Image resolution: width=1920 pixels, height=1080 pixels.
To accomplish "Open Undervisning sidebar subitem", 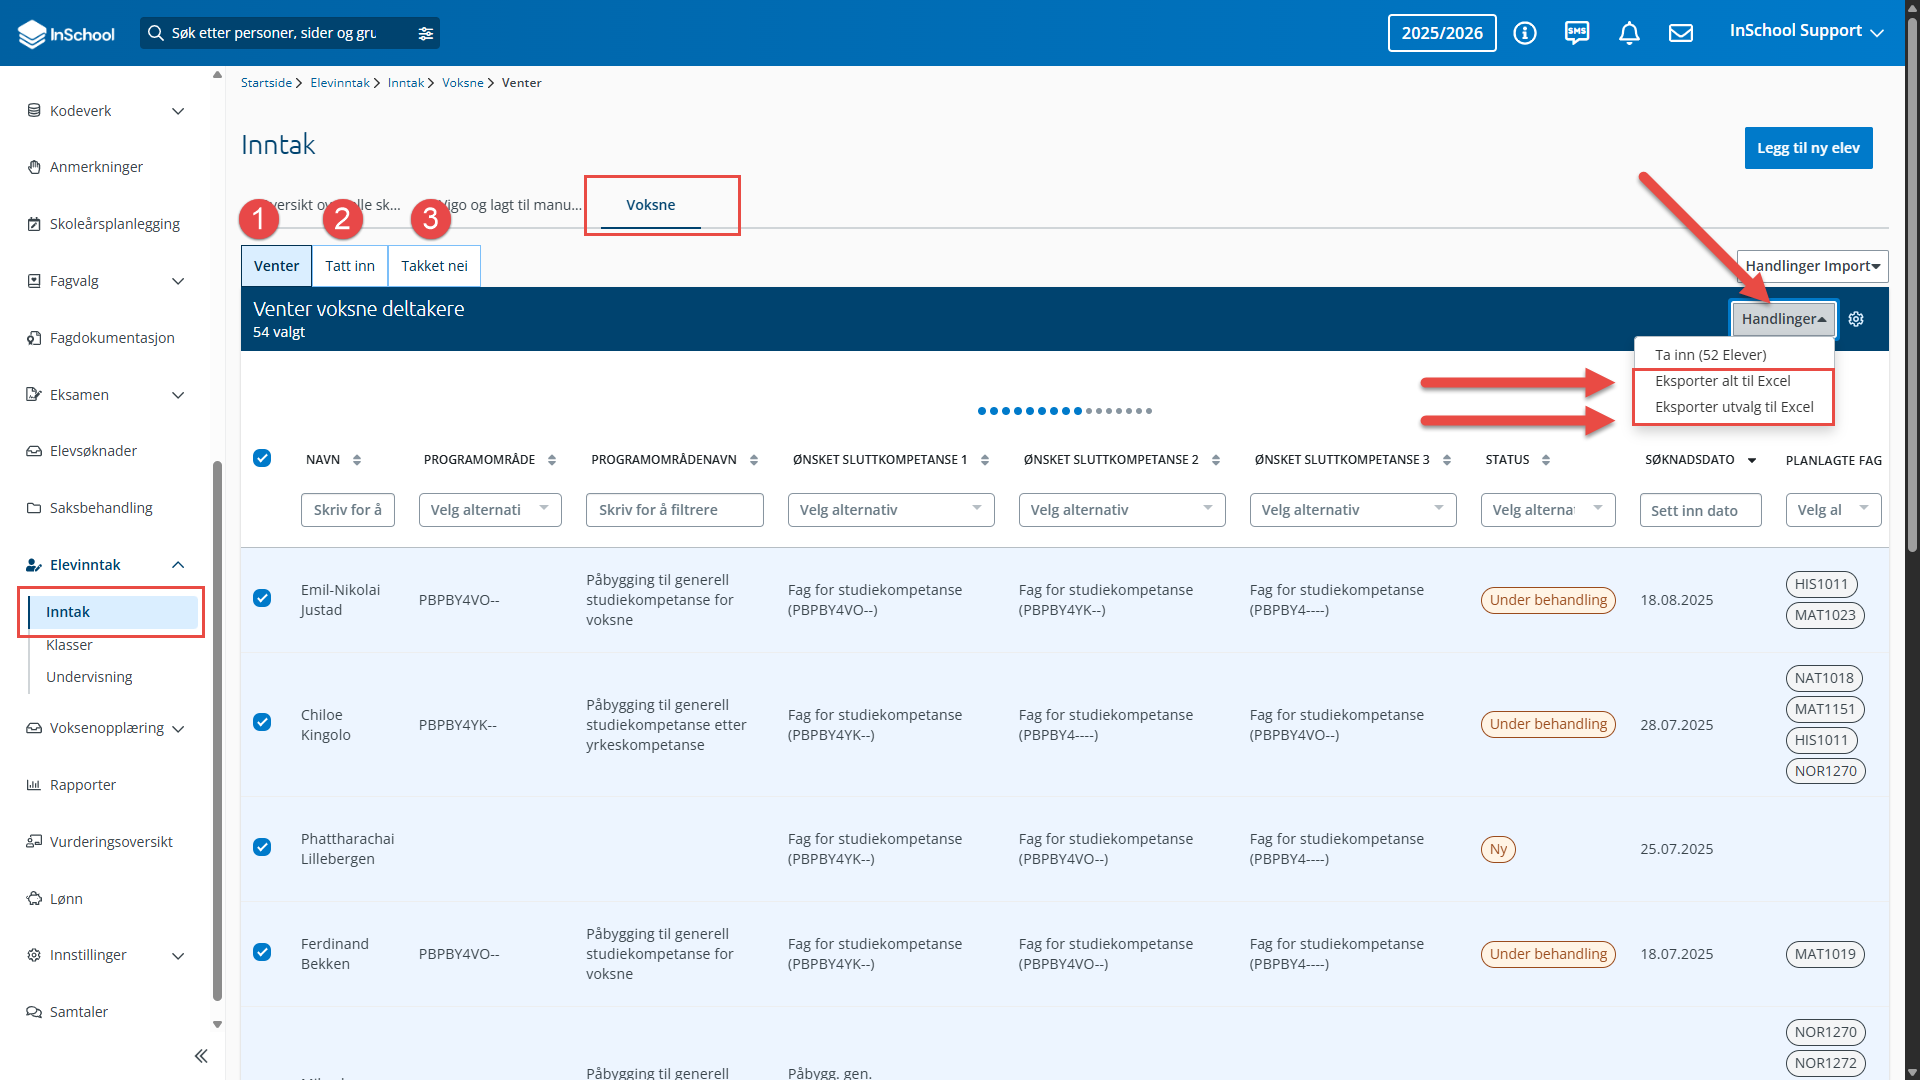I will pyautogui.click(x=89, y=677).
